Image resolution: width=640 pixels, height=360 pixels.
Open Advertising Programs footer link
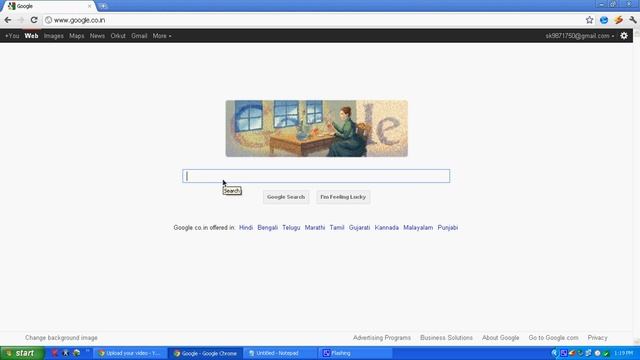point(382,338)
